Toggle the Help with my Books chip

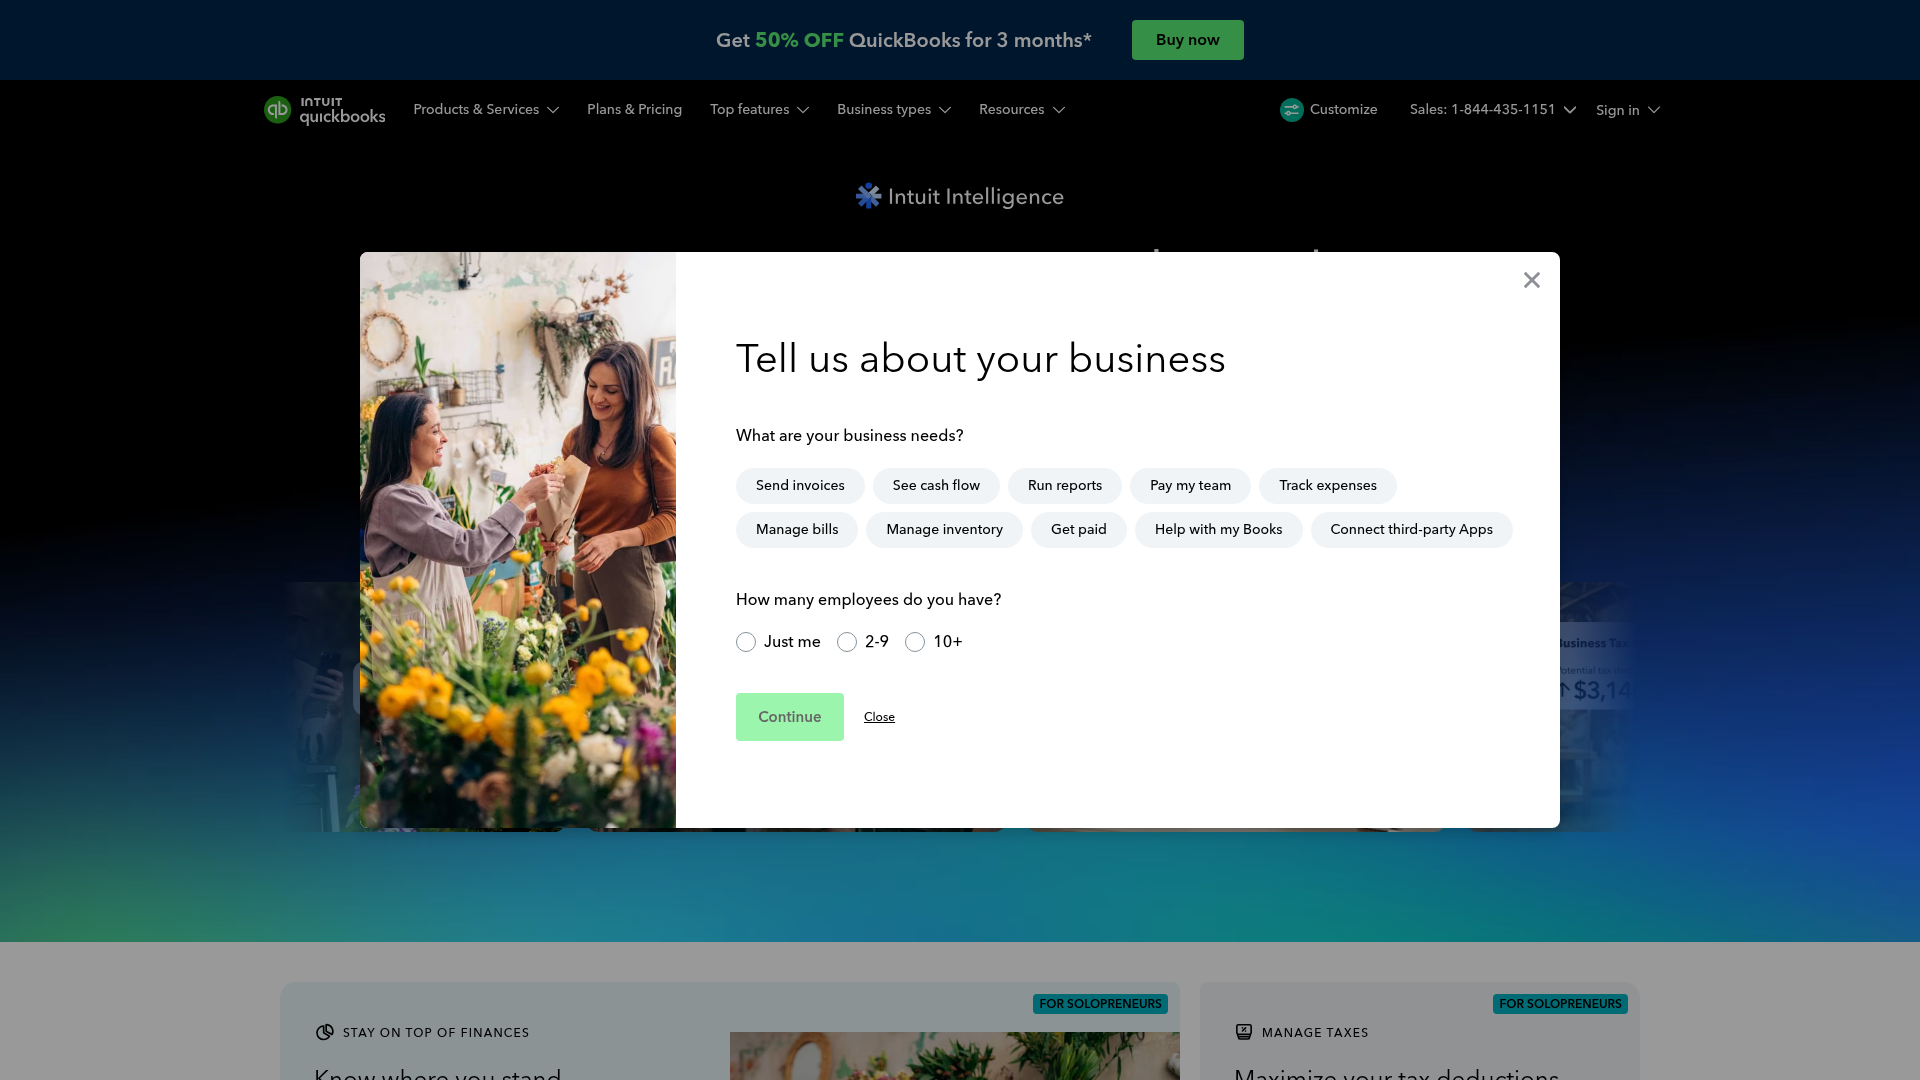point(1218,530)
